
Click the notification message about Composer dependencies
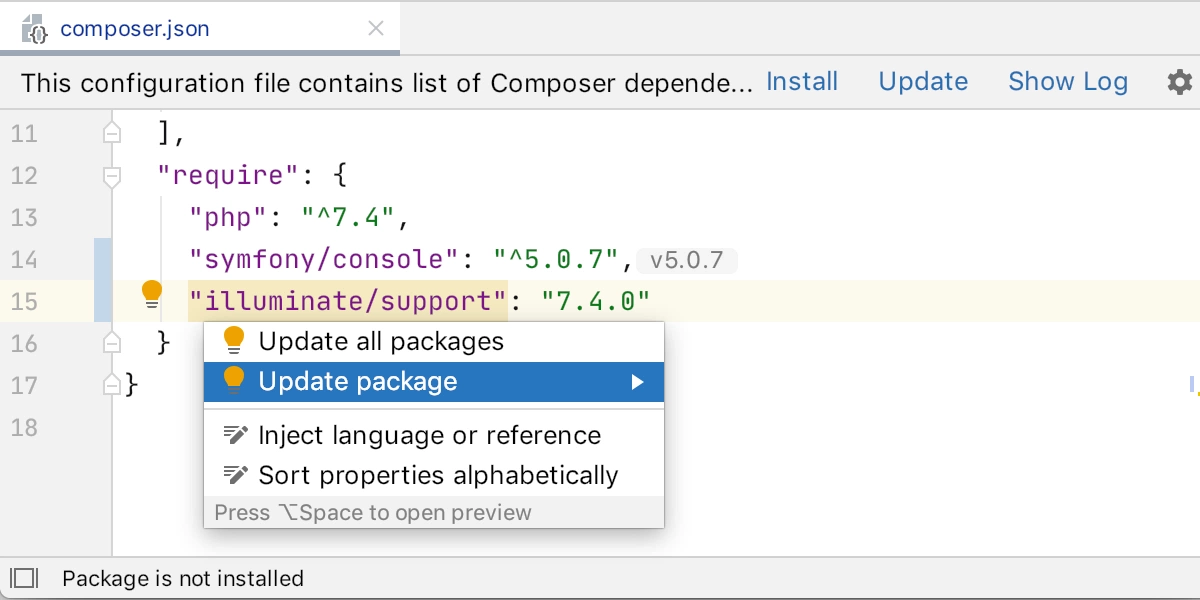387,83
